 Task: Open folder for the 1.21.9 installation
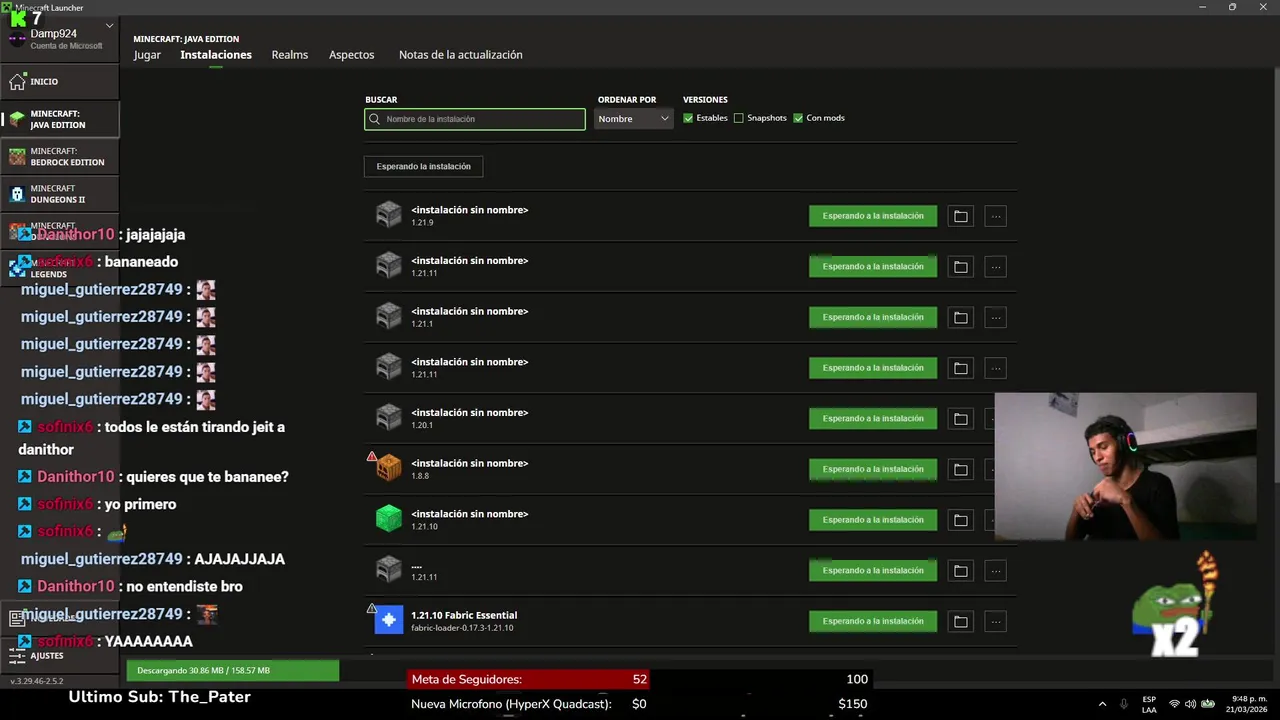point(960,216)
